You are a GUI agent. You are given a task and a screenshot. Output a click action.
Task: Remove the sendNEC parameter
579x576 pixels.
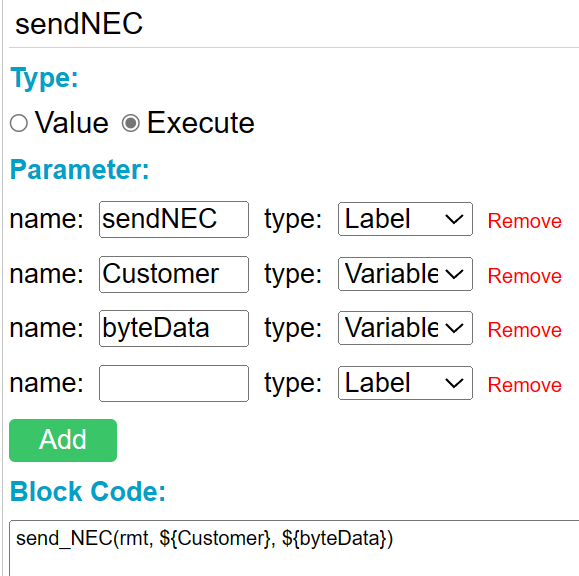(524, 221)
